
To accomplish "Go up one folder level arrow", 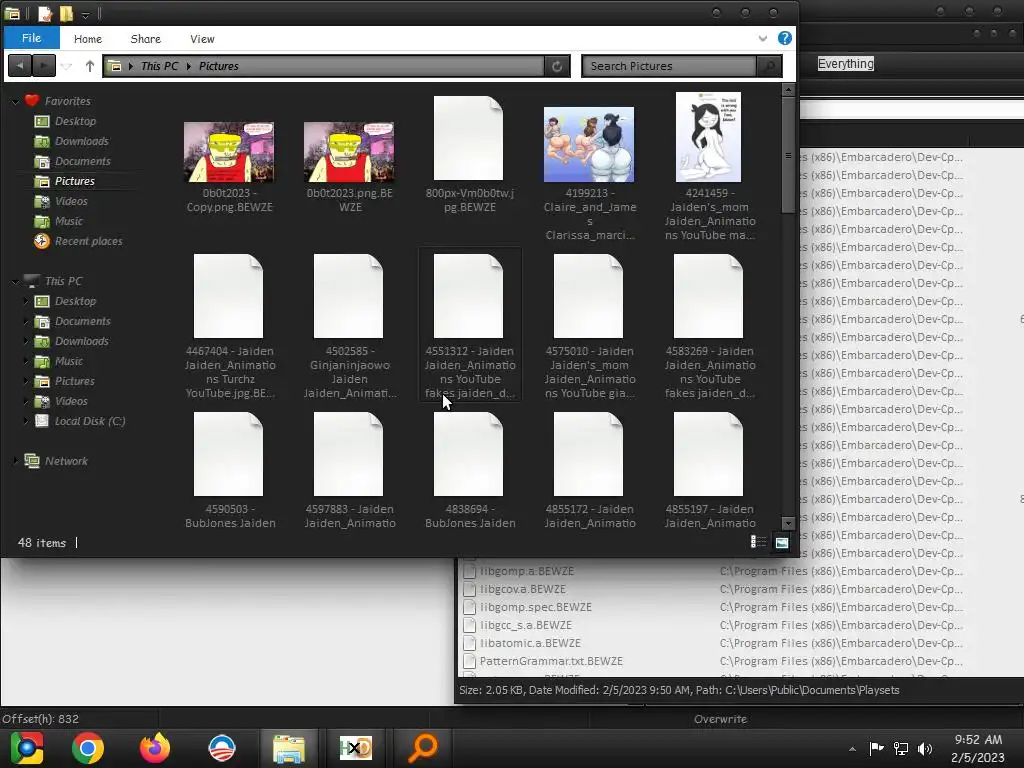I will 89,66.
